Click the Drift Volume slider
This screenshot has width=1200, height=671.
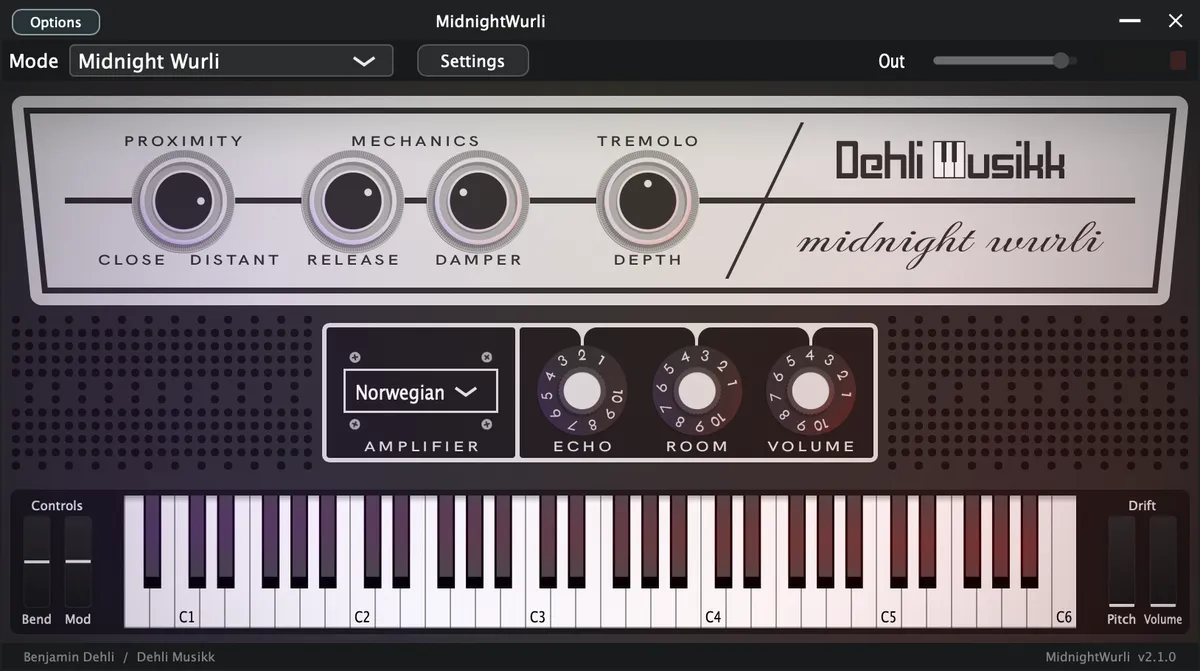coord(1163,561)
